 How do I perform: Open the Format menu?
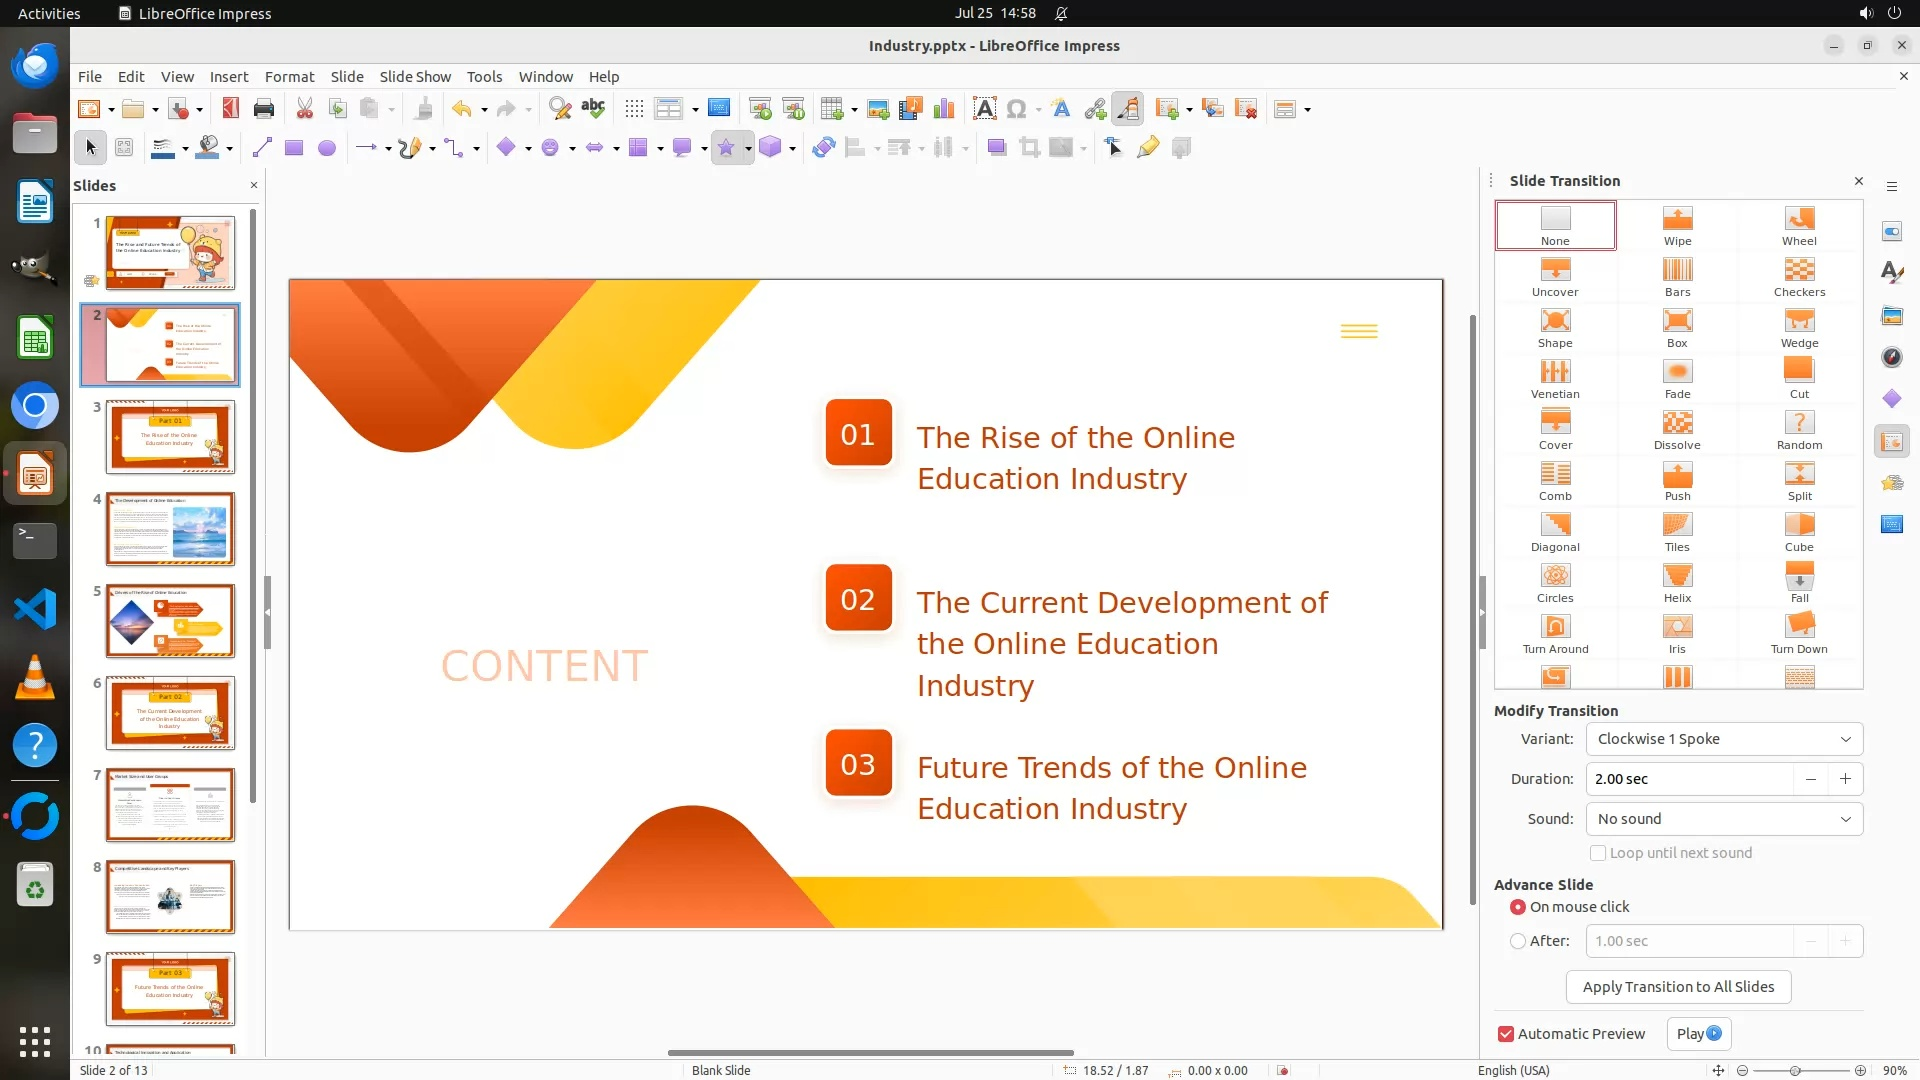289,76
